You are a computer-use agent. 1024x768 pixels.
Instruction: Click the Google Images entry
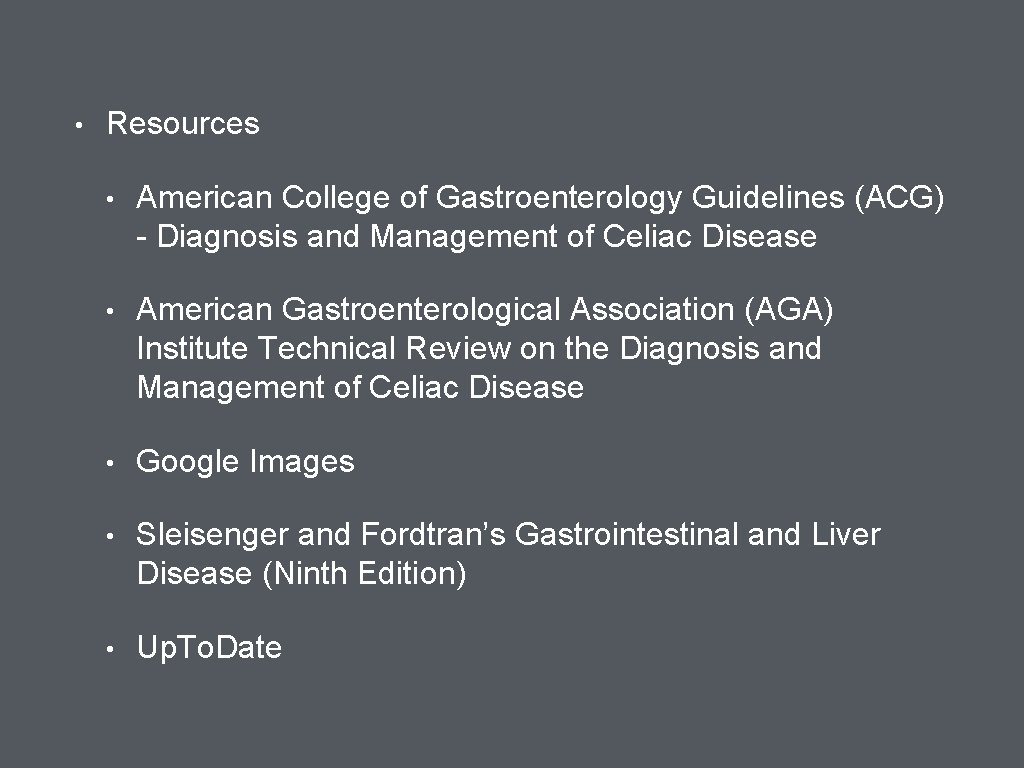pyautogui.click(x=245, y=462)
